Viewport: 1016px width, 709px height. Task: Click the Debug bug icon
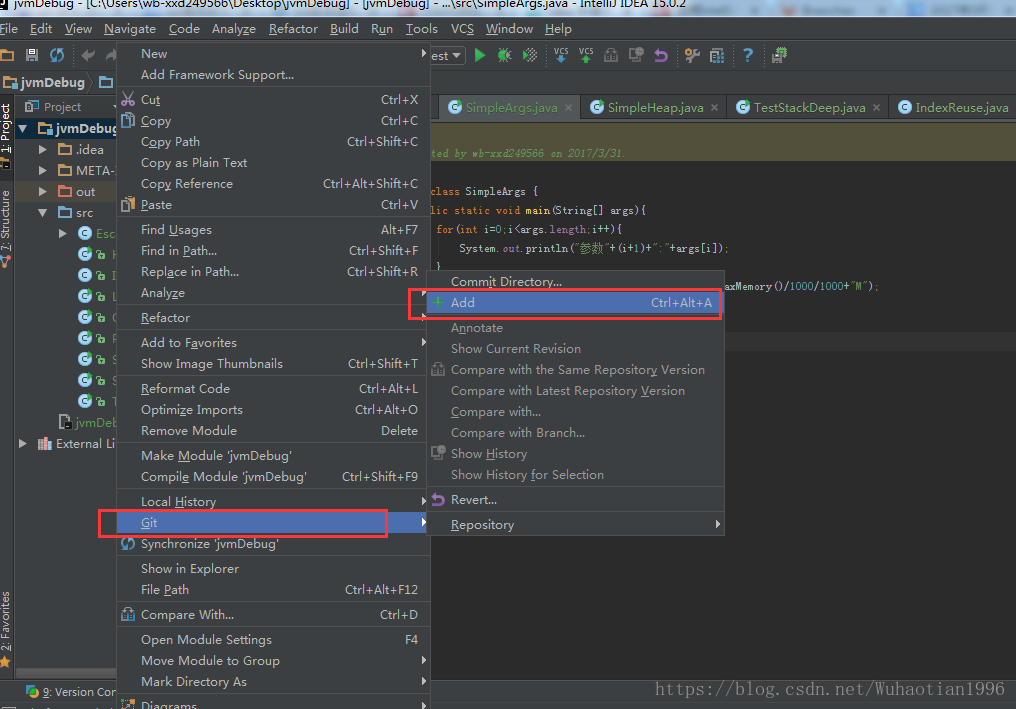pos(504,56)
